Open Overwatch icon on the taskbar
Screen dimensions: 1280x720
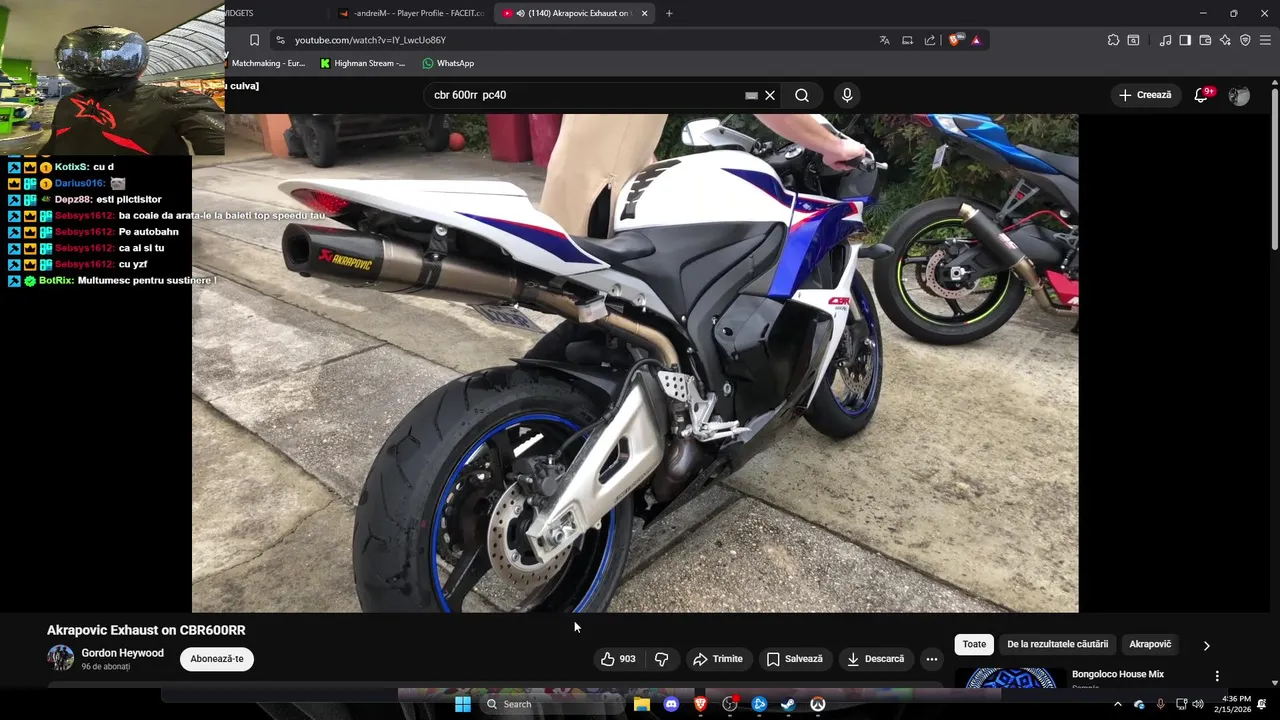click(818, 704)
